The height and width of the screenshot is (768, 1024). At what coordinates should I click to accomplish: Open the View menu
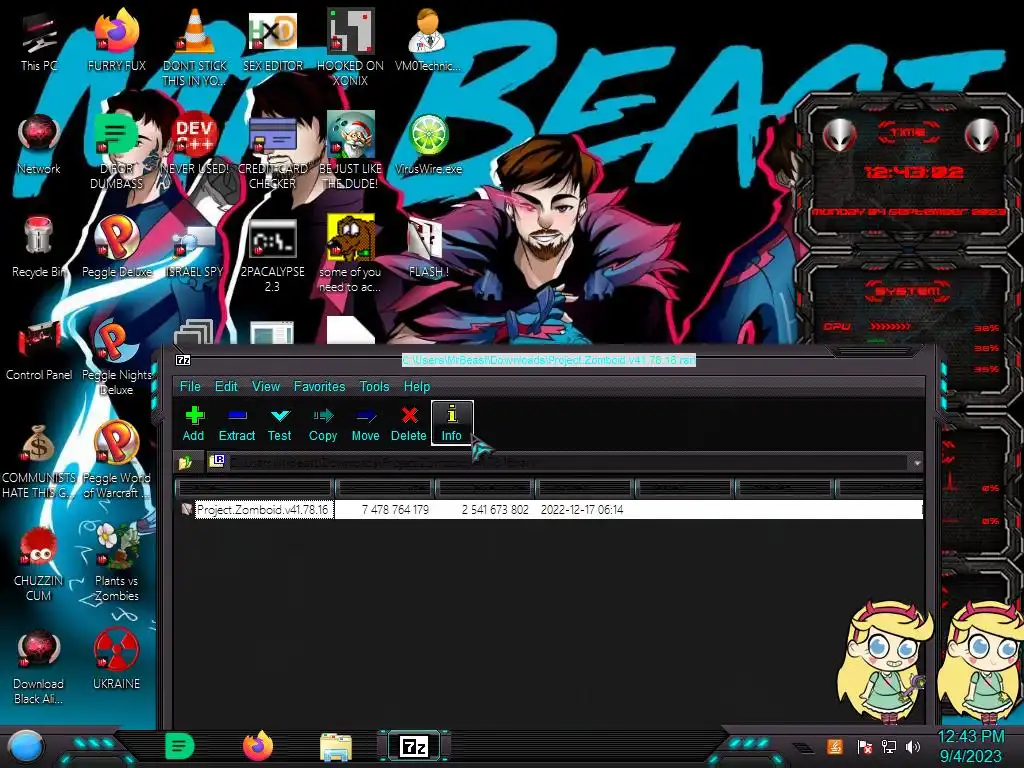[x=266, y=387]
